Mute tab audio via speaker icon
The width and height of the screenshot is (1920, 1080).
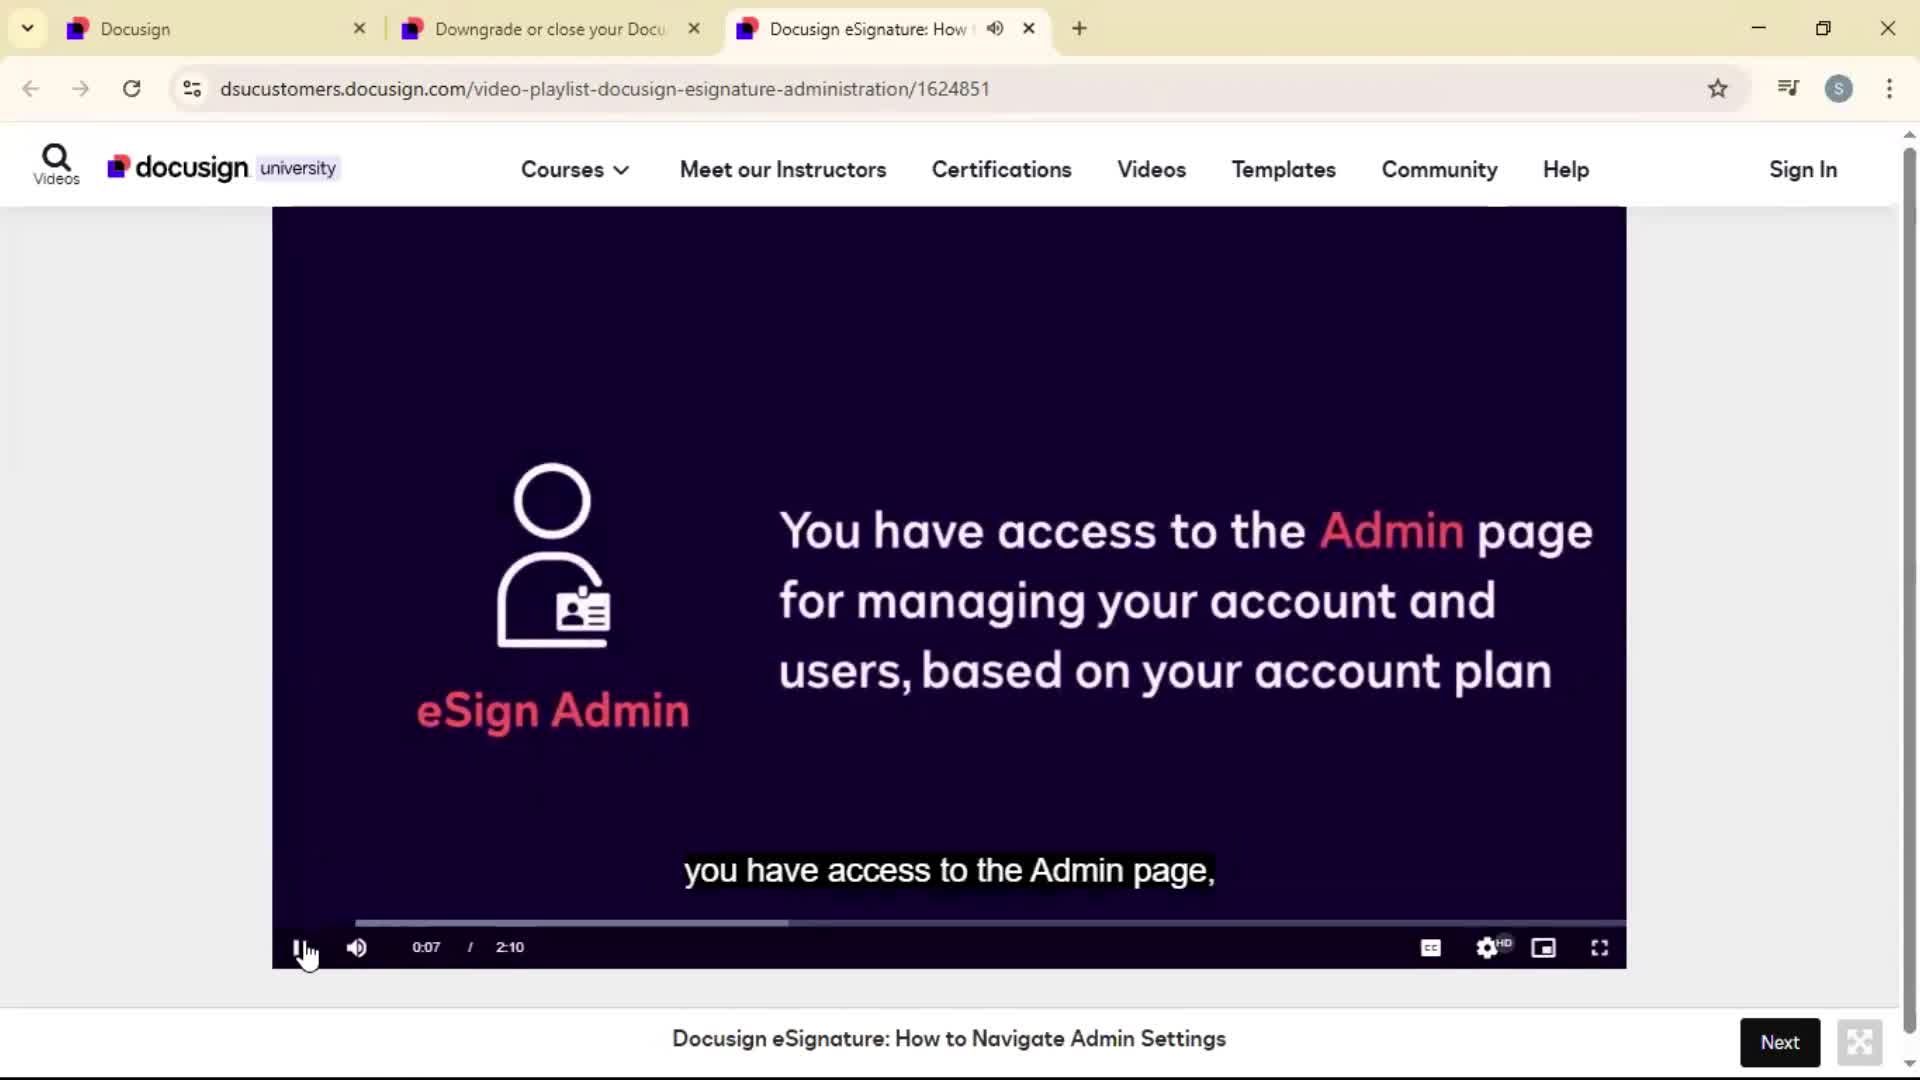(994, 29)
